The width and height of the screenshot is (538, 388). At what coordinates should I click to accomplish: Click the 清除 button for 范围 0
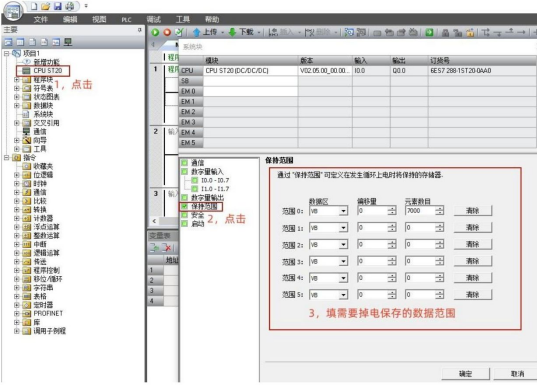tap(472, 211)
